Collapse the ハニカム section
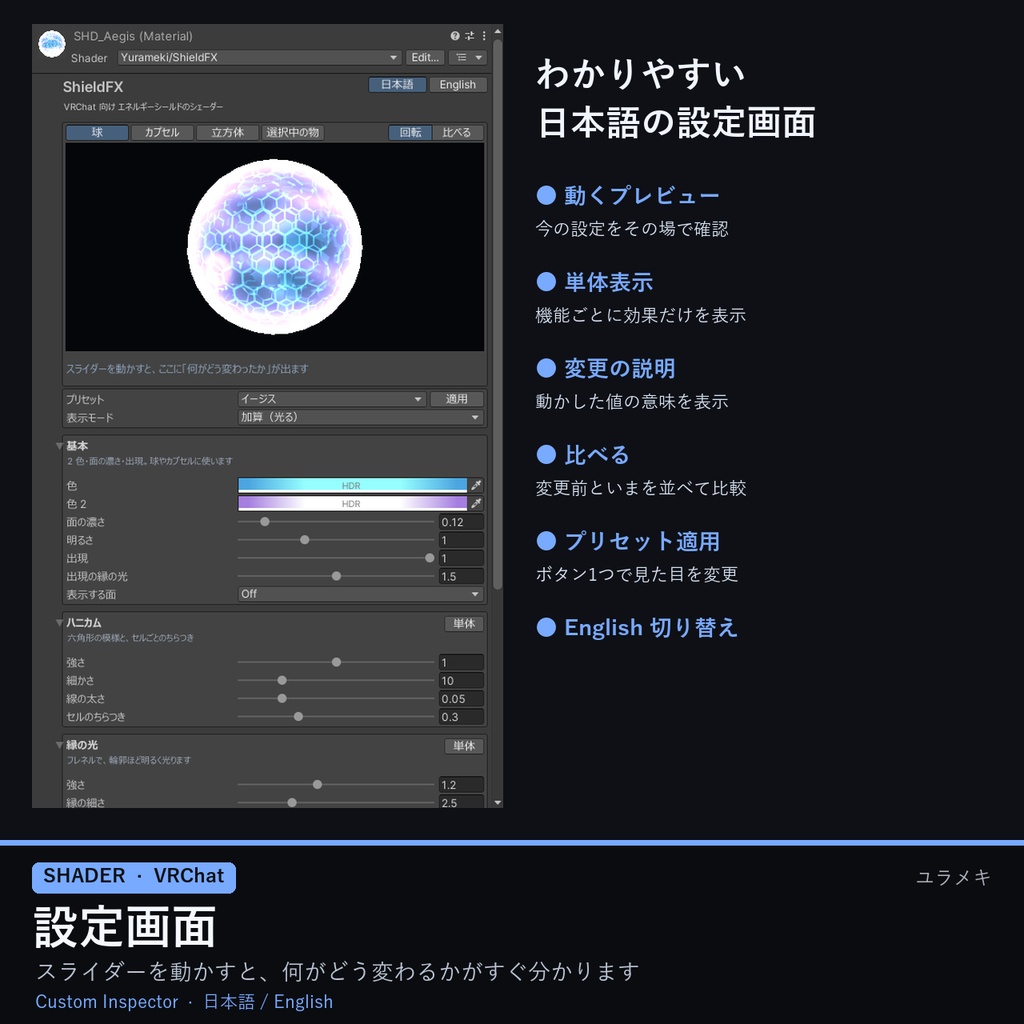Image resolution: width=1024 pixels, height=1024 pixels. (x=59, y=623)
